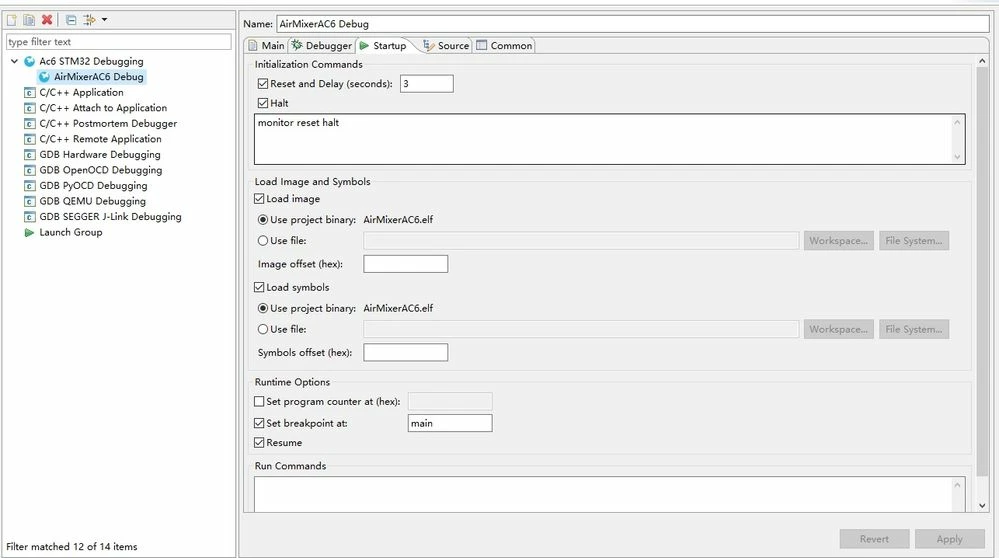The image size is (999, 558).
Task: Click File System button for symbols file
Action: [914, 329]
